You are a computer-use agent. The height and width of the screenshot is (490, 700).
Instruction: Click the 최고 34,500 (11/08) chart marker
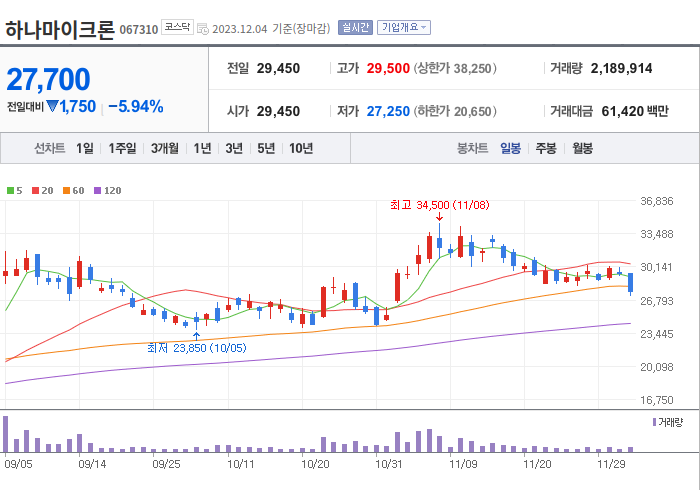coord(440,205)
